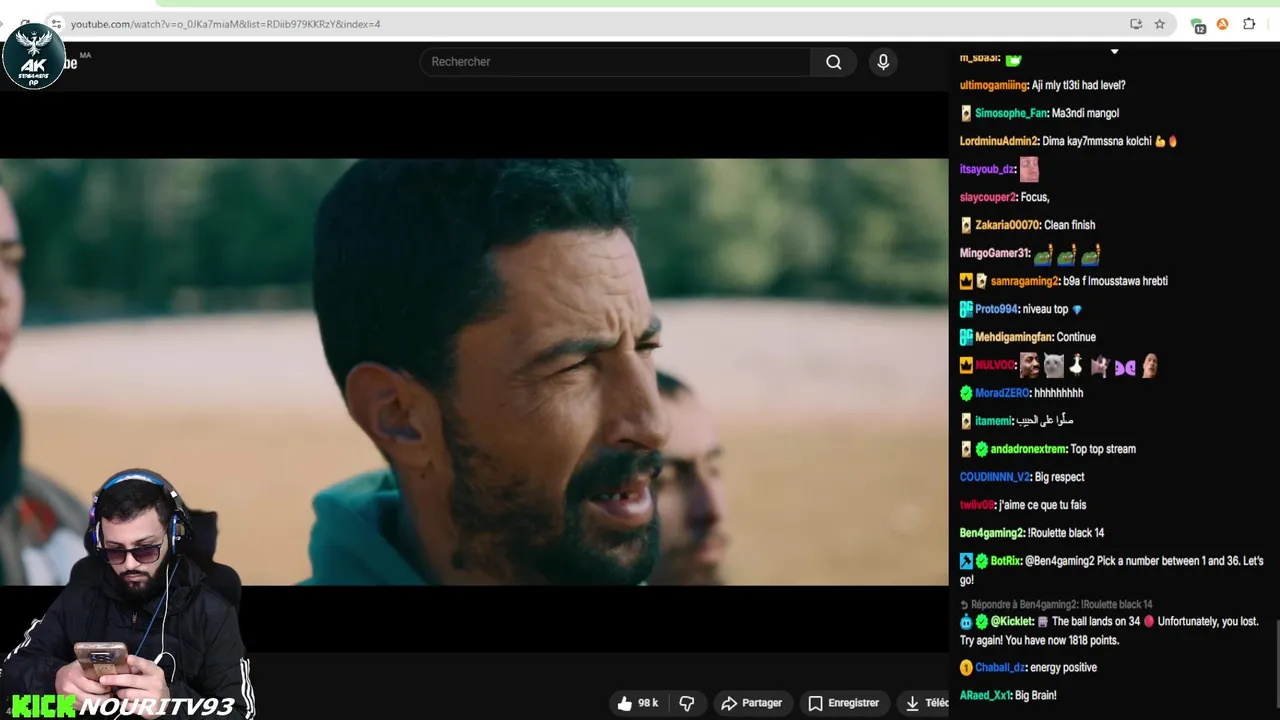Click BotRix bot username in chat
This screenshot has width=1280, height=720.
pyautogui.click(x=1006, y=561)
